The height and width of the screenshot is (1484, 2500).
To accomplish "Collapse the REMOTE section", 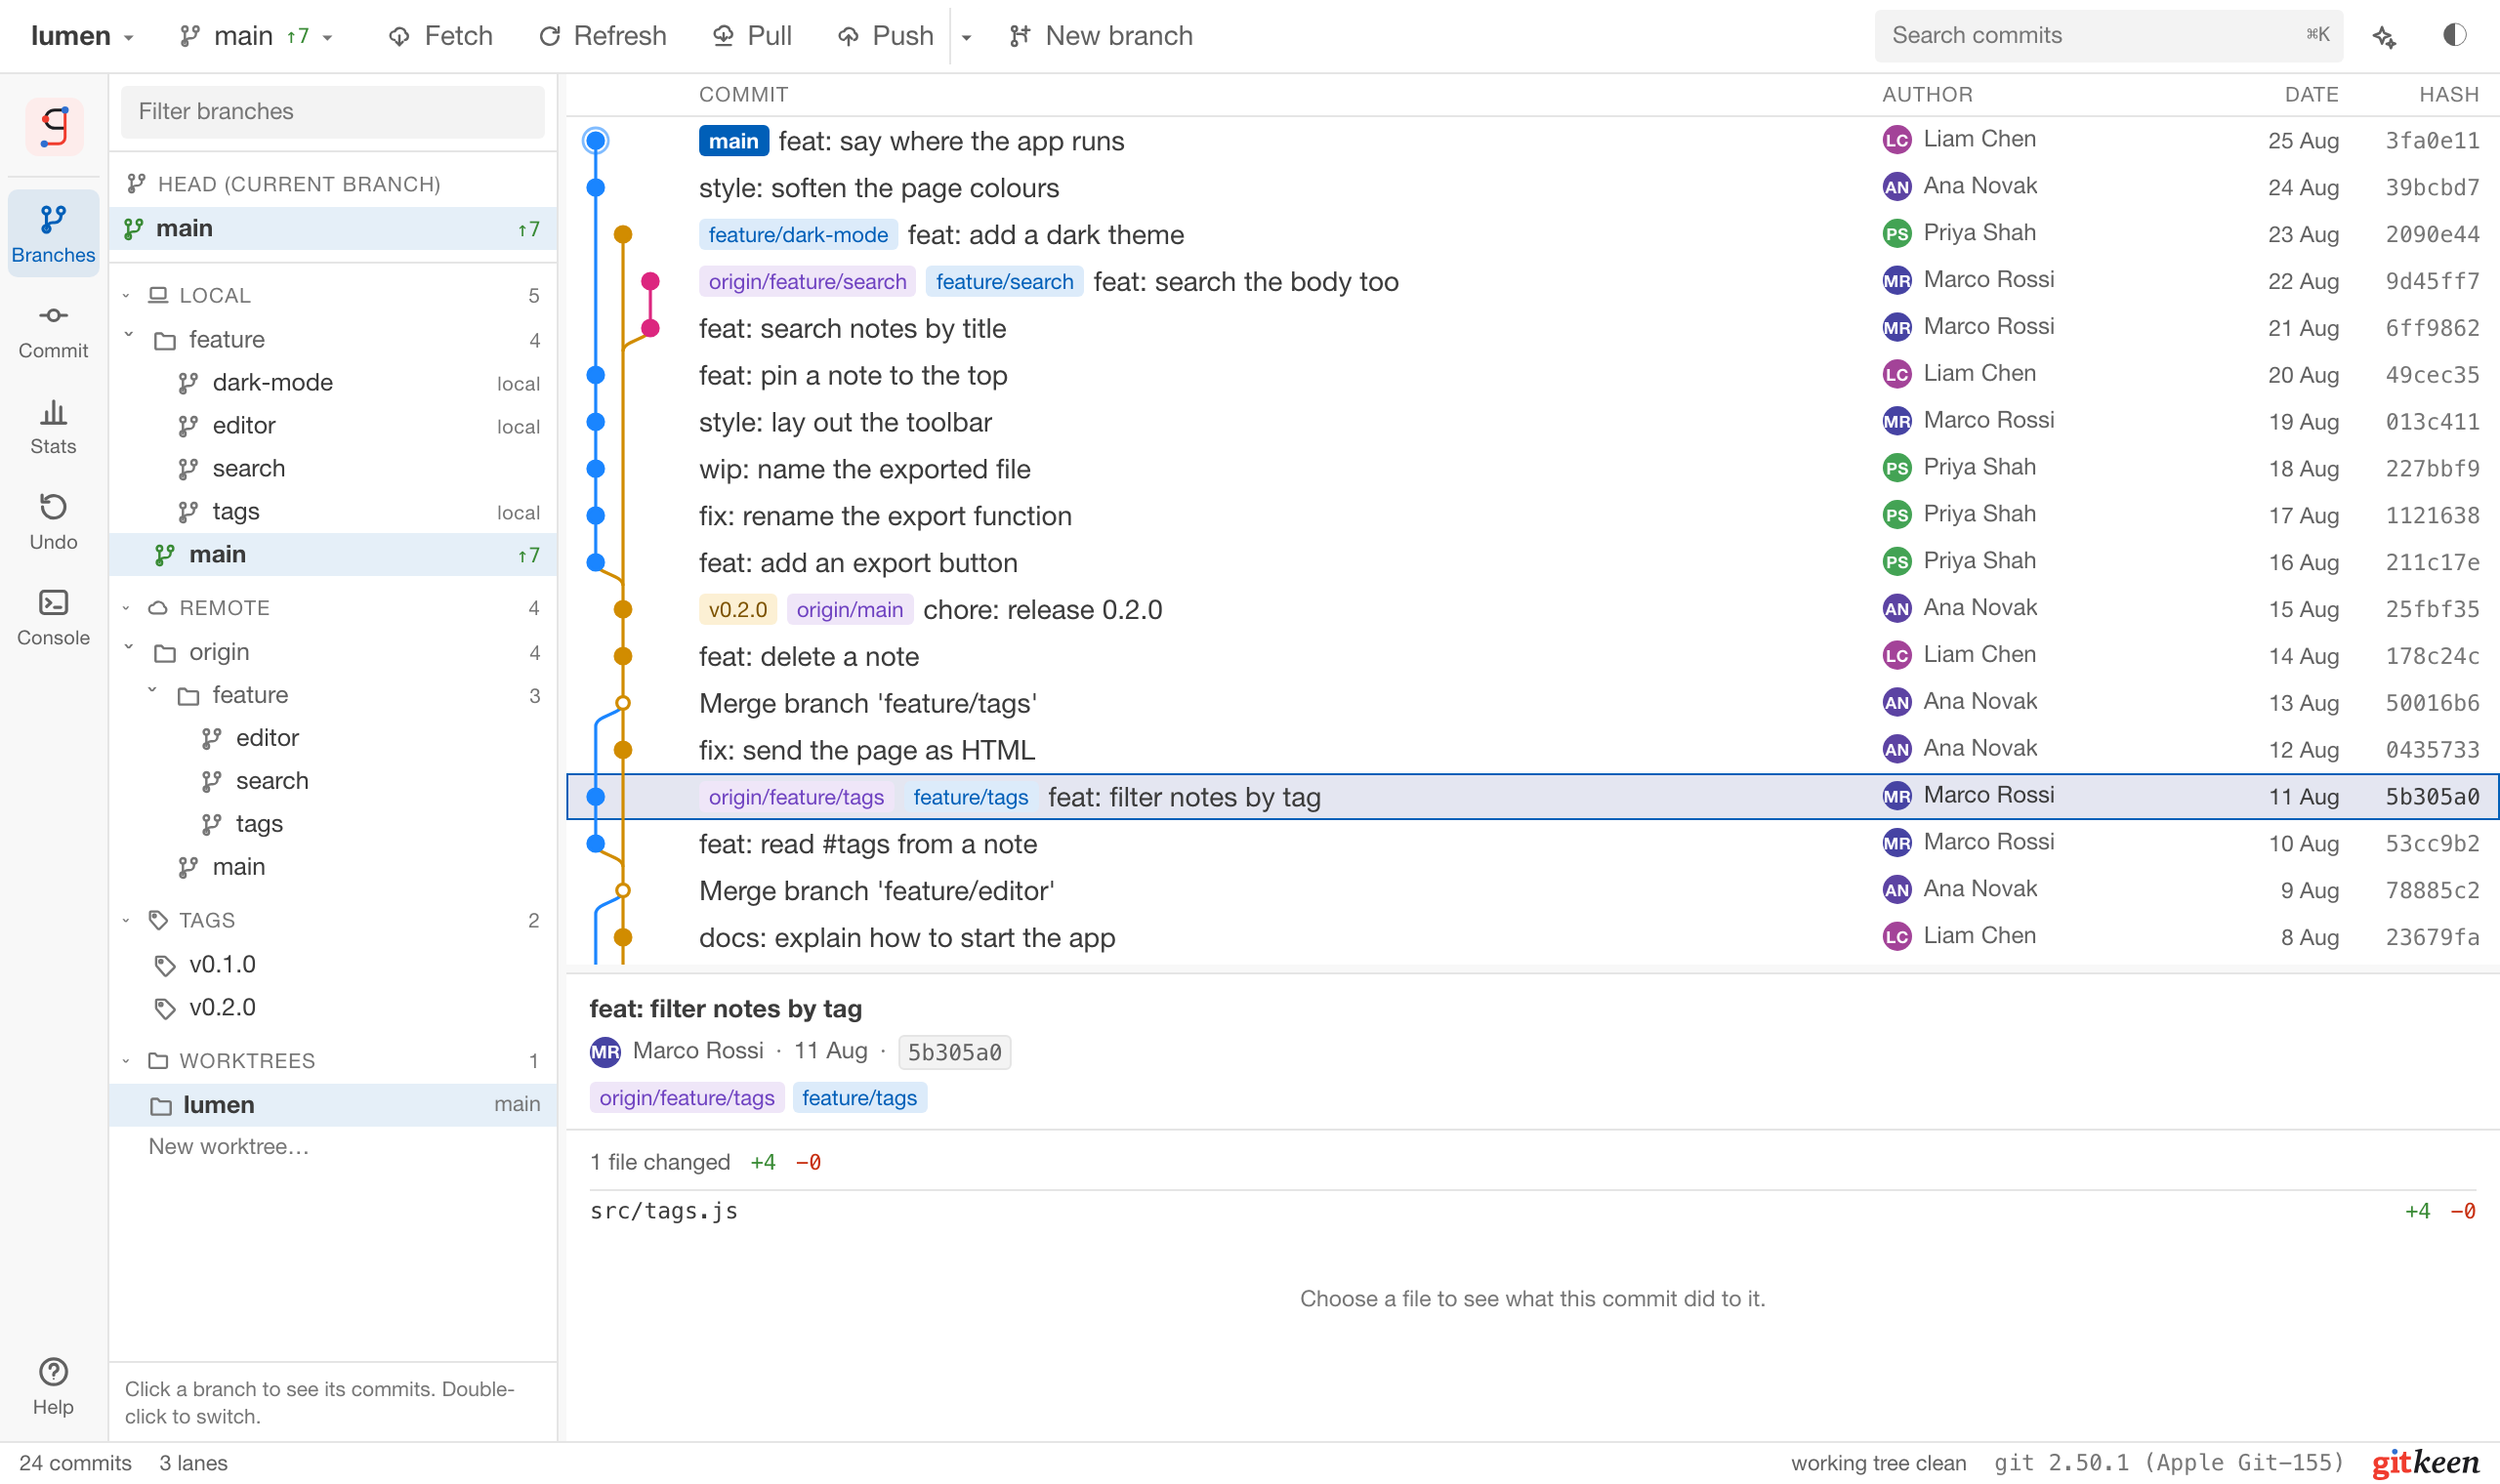I will point(126,607).
